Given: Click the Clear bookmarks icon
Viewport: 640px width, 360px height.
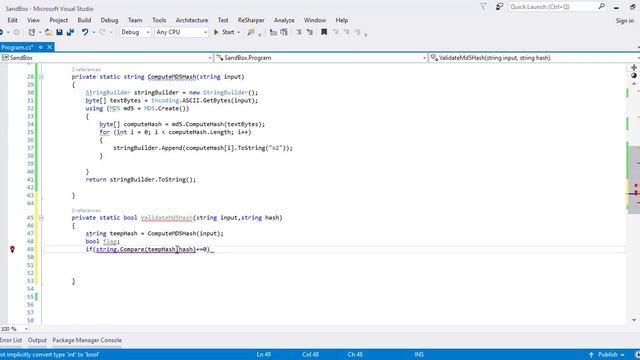Looking at the screenshot, I should tap(357, 32).
